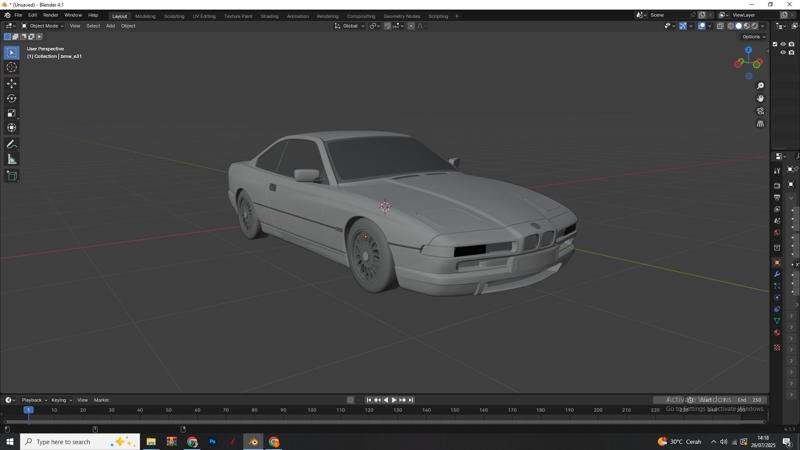This screenshot has width=800, height=450.
Task: Switch to the Modeling workspace tab
Action: tap(145, 16)
